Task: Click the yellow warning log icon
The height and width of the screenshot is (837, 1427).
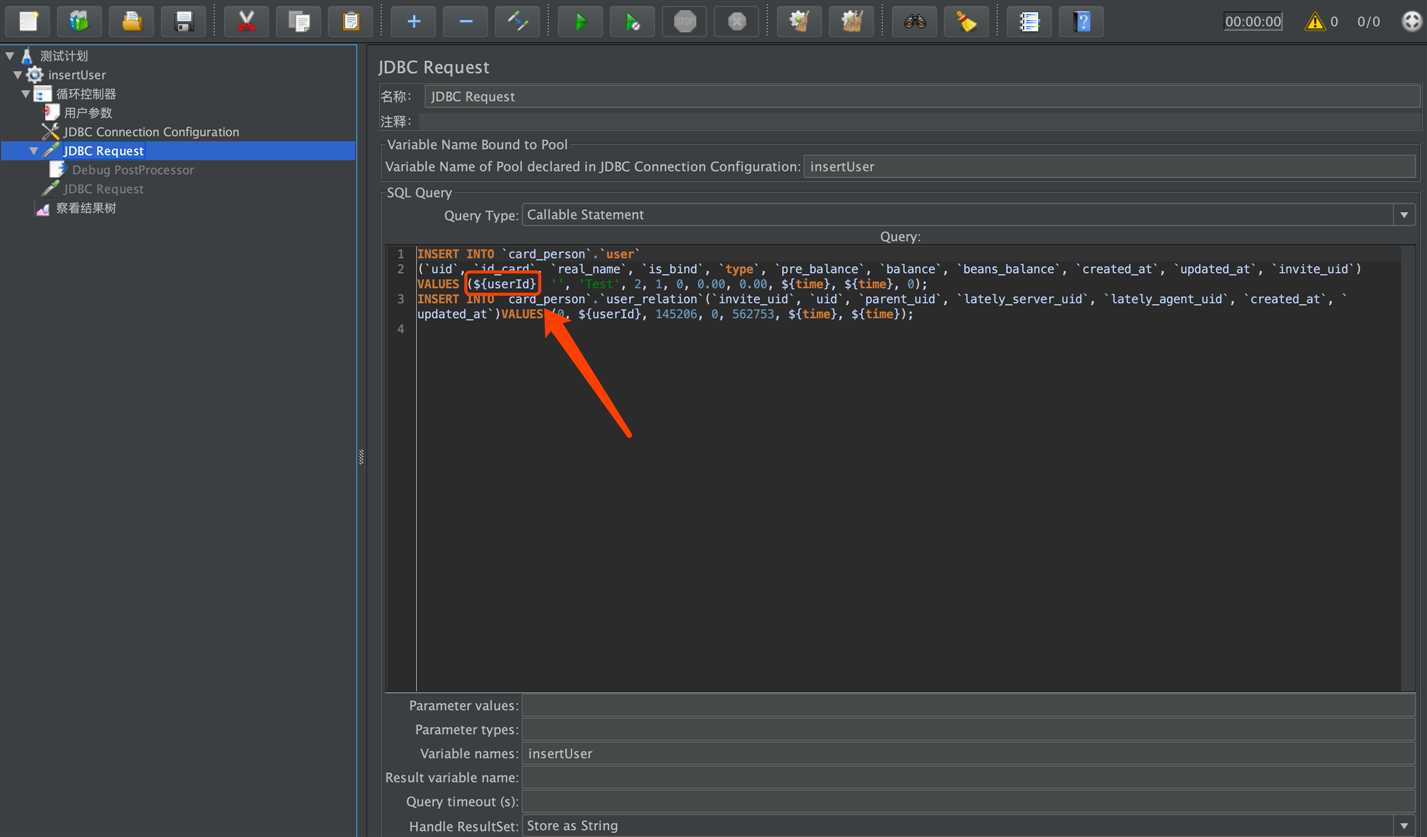Action: coord(1315,21)
